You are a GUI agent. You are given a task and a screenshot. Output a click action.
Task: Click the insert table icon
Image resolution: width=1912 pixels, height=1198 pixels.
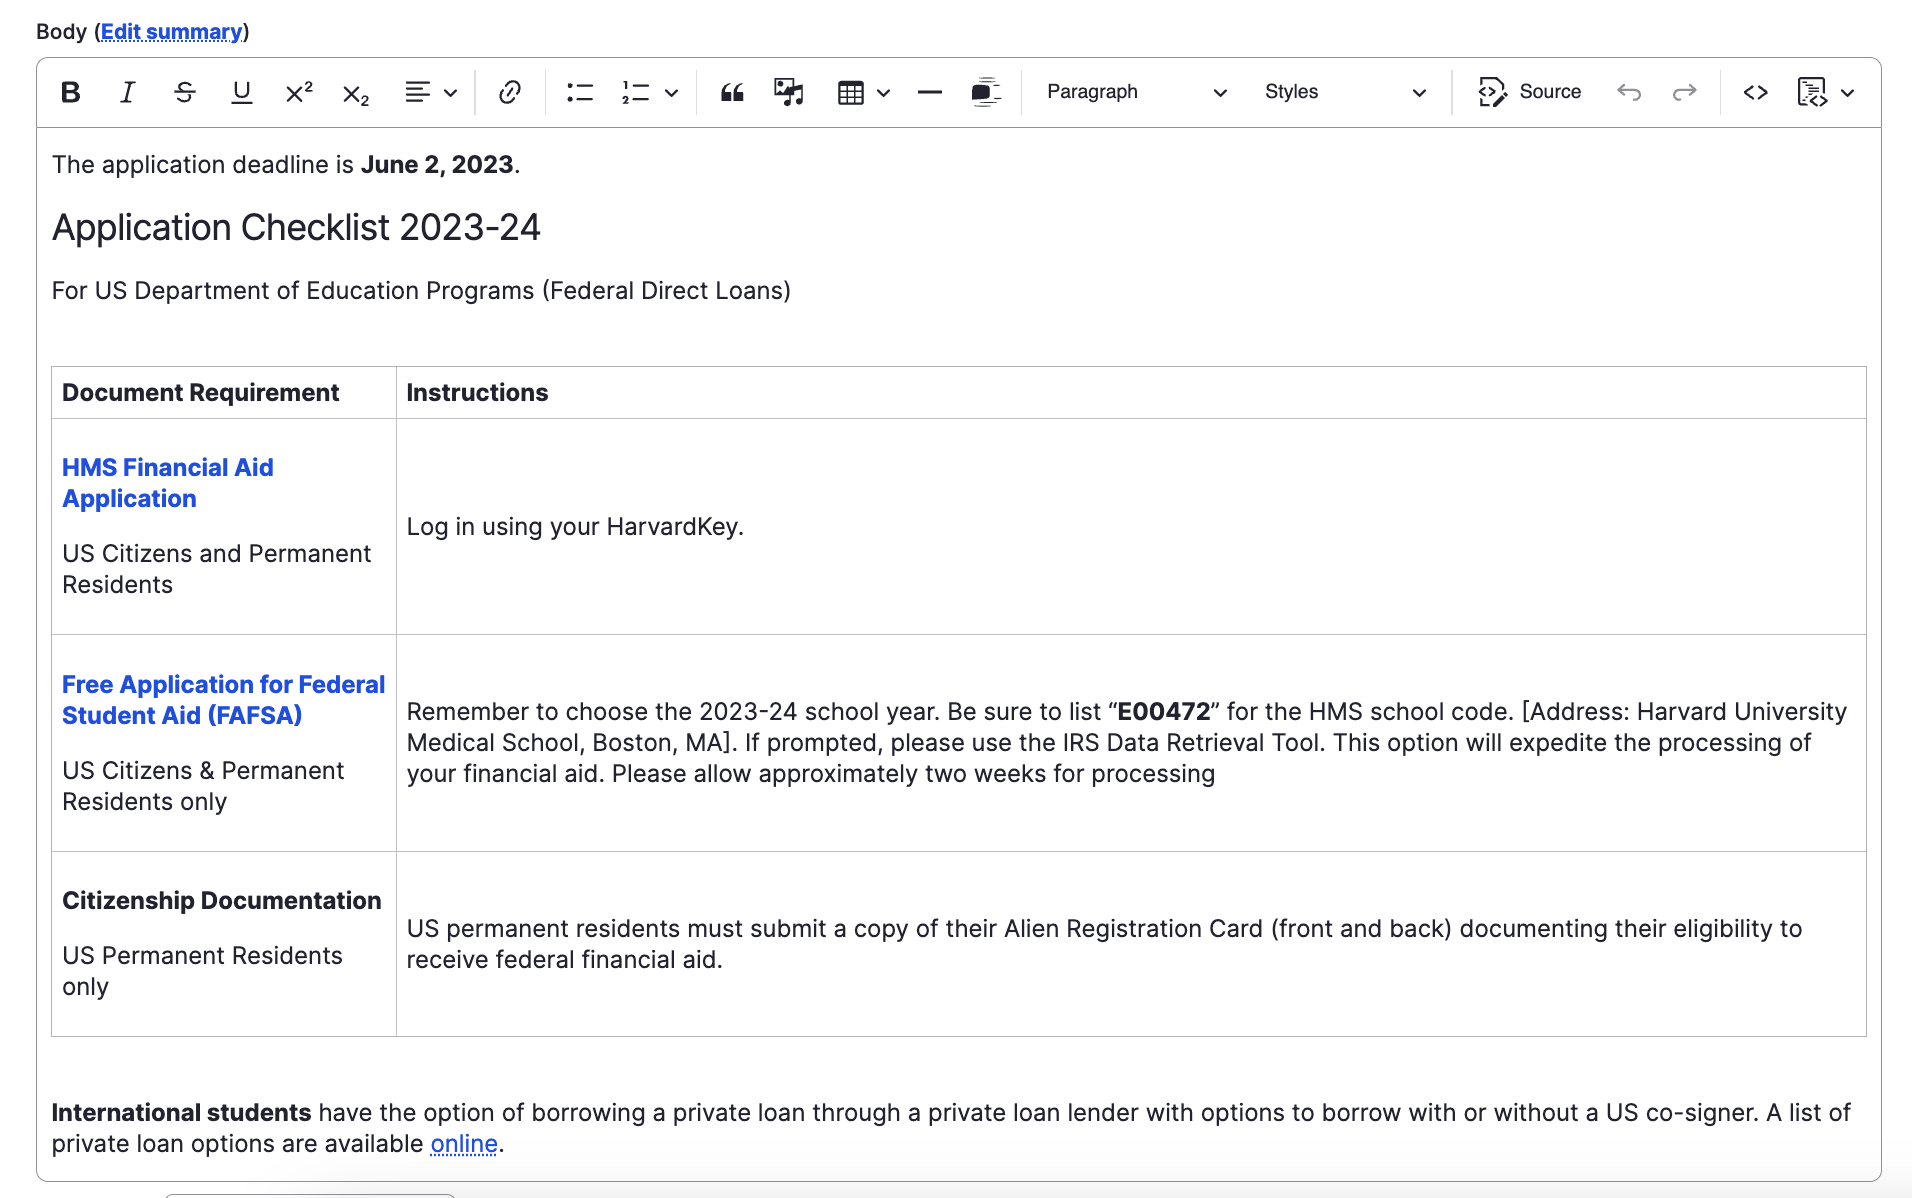click(850, 92)
